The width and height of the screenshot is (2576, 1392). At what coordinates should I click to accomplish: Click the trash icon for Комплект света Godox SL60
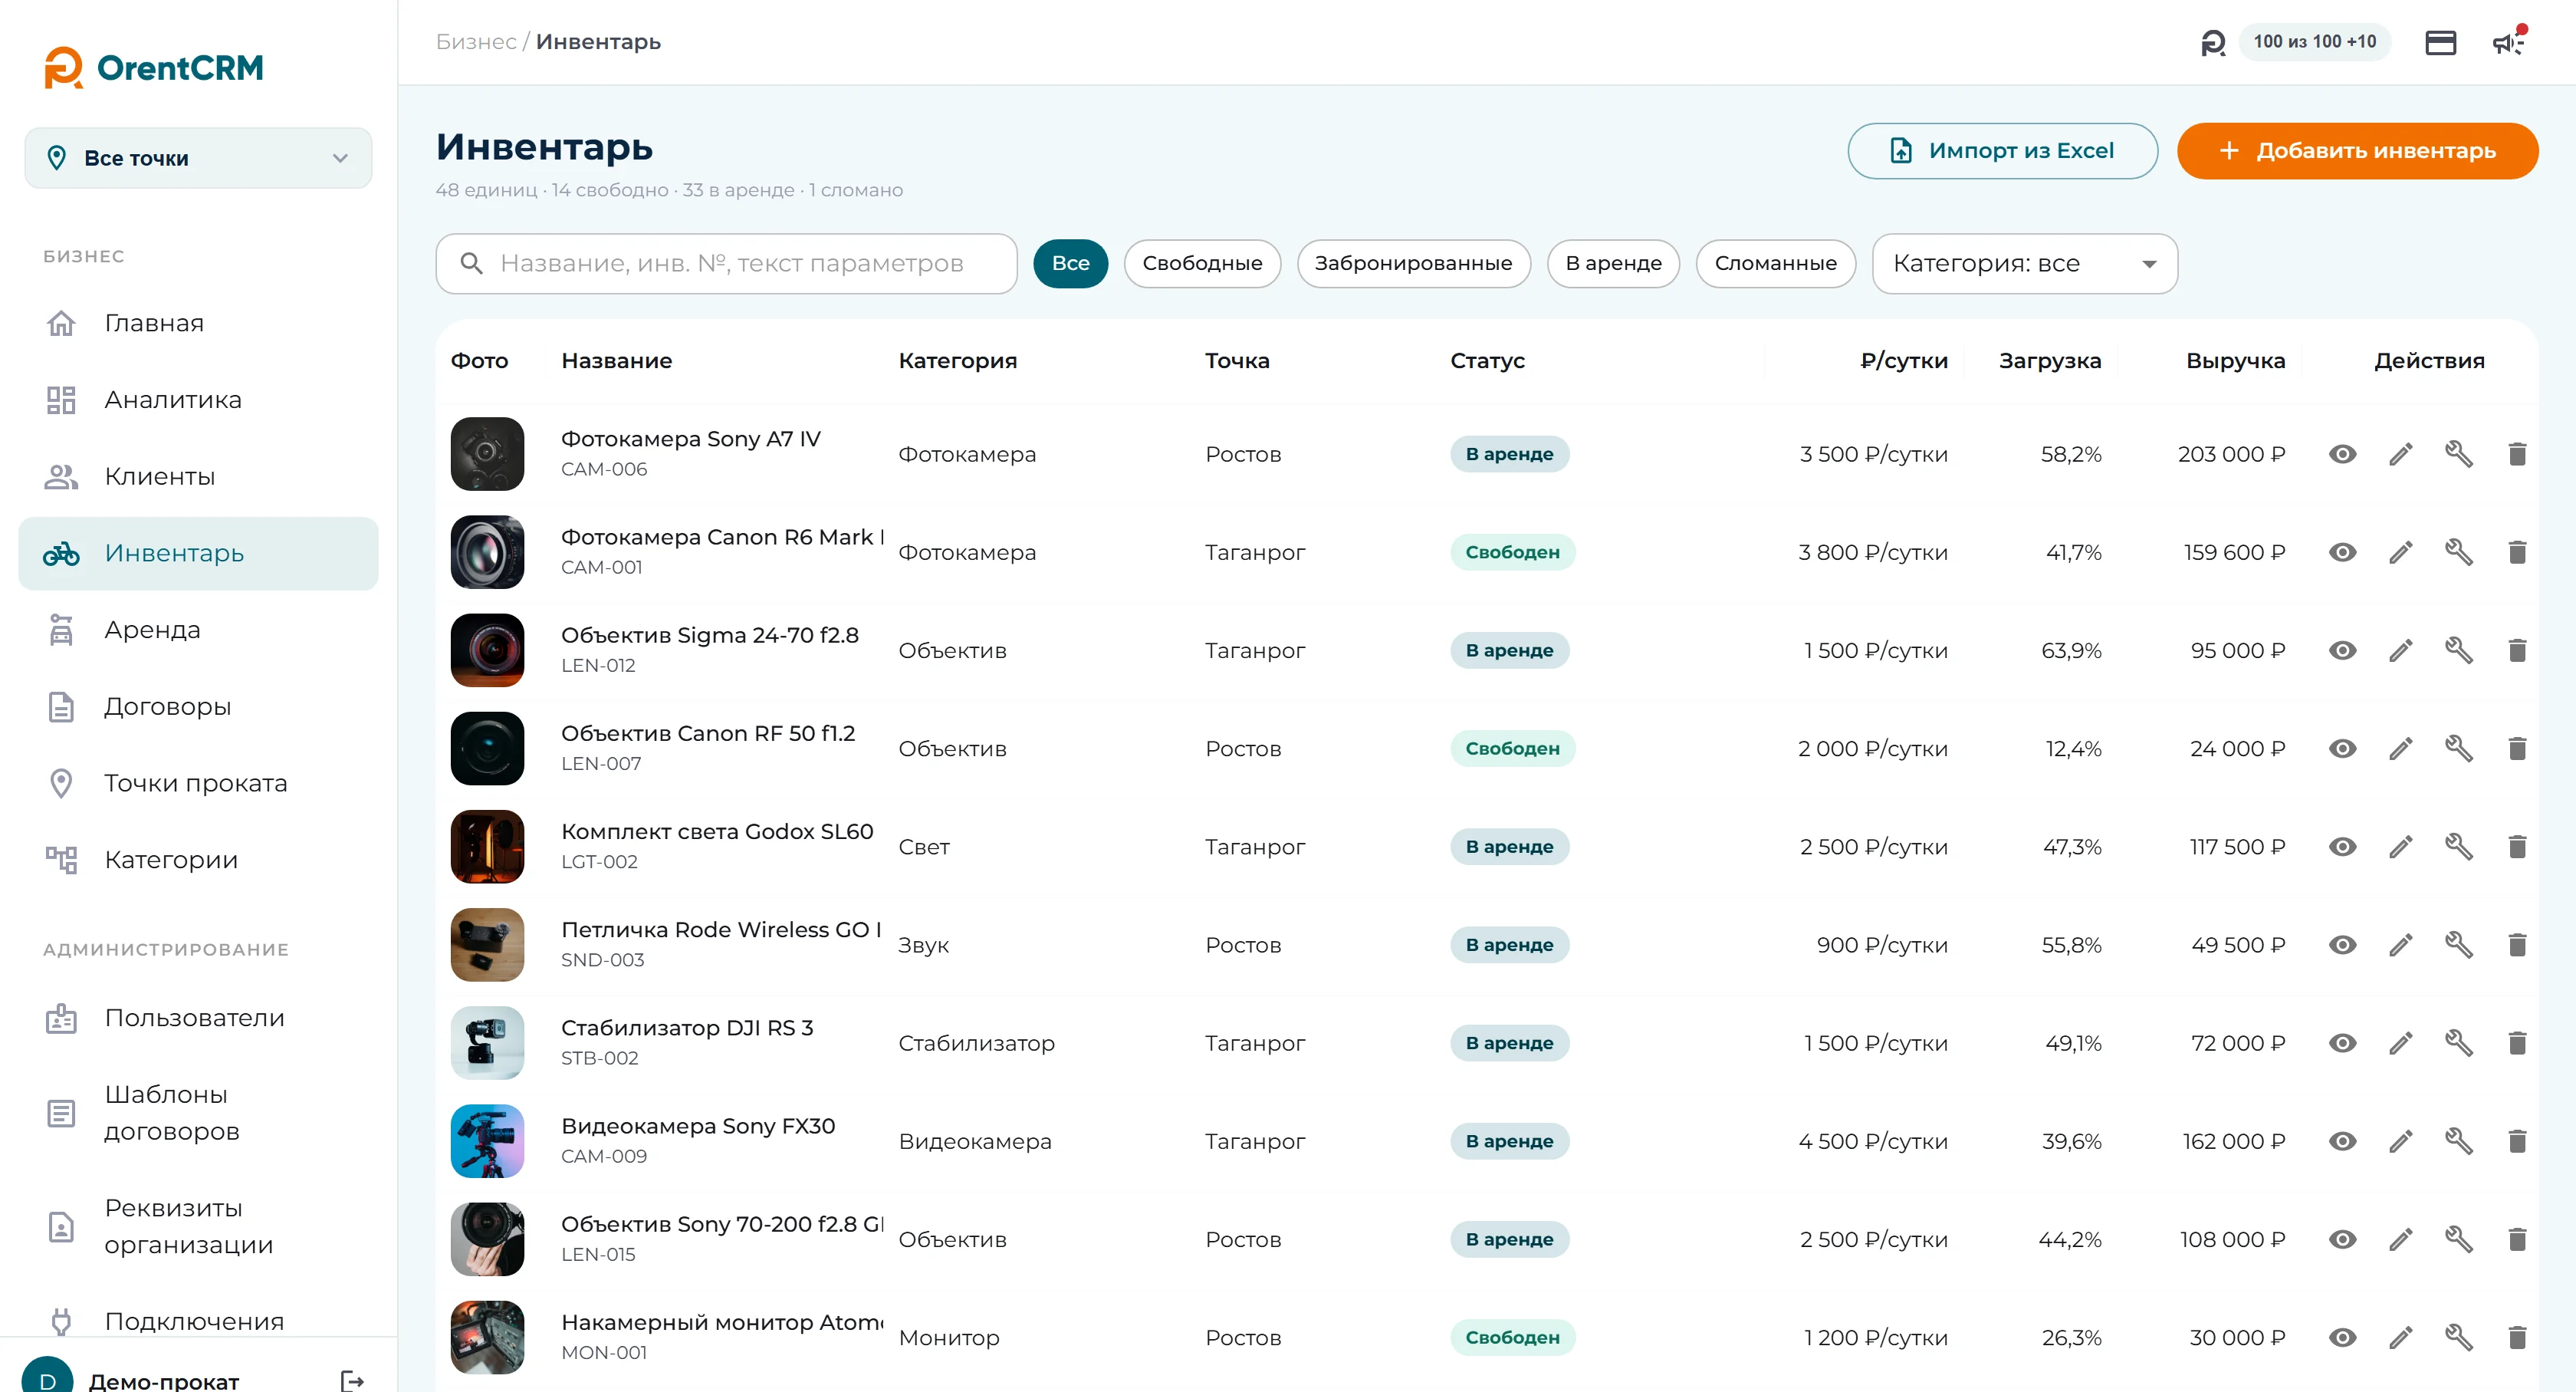[2517, 846]
